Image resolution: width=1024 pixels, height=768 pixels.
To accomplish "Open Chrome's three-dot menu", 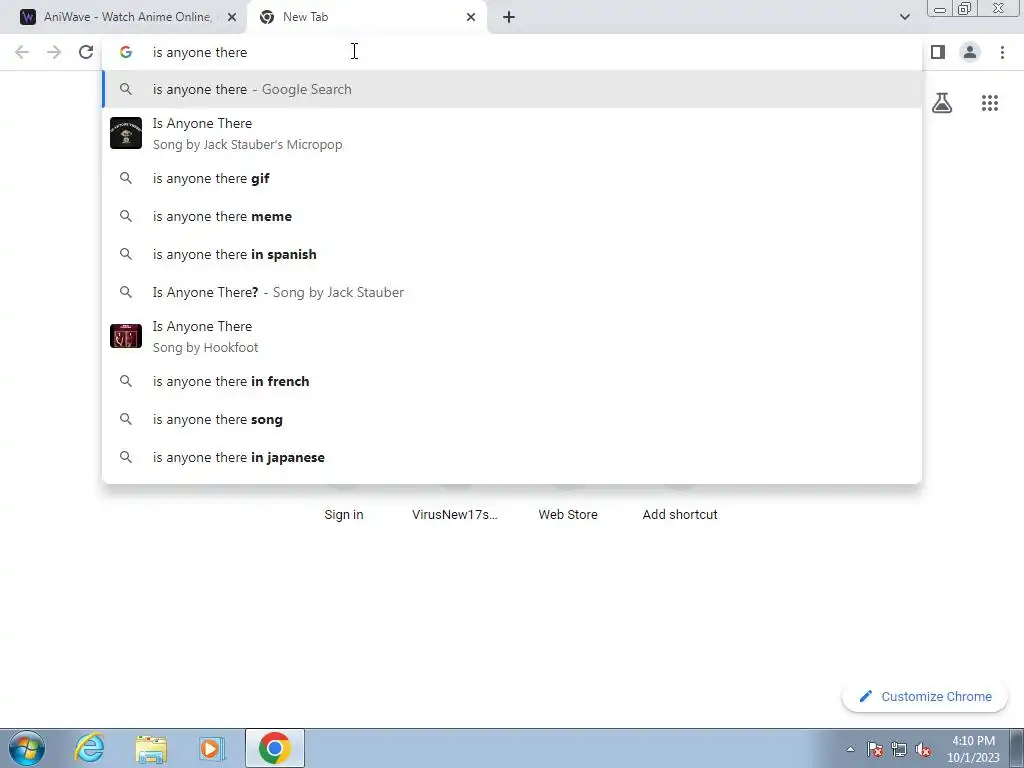I will click(1002, 52).
